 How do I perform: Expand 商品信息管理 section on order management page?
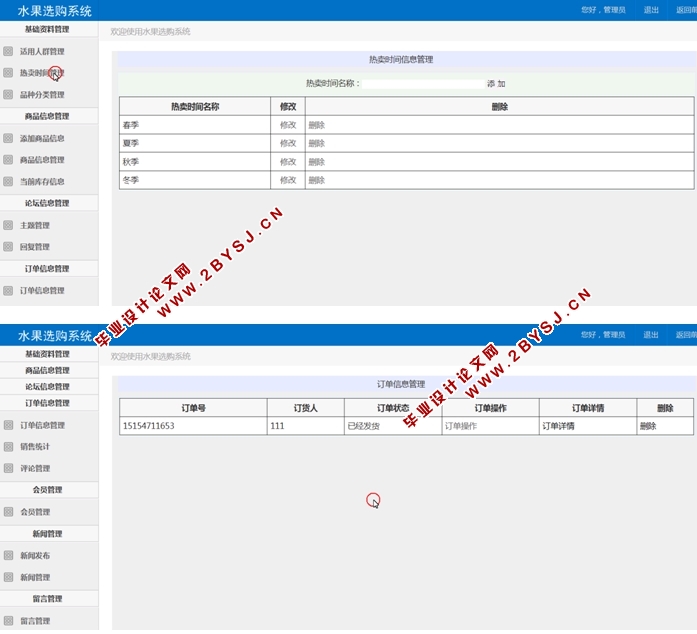tap(47, 370)
